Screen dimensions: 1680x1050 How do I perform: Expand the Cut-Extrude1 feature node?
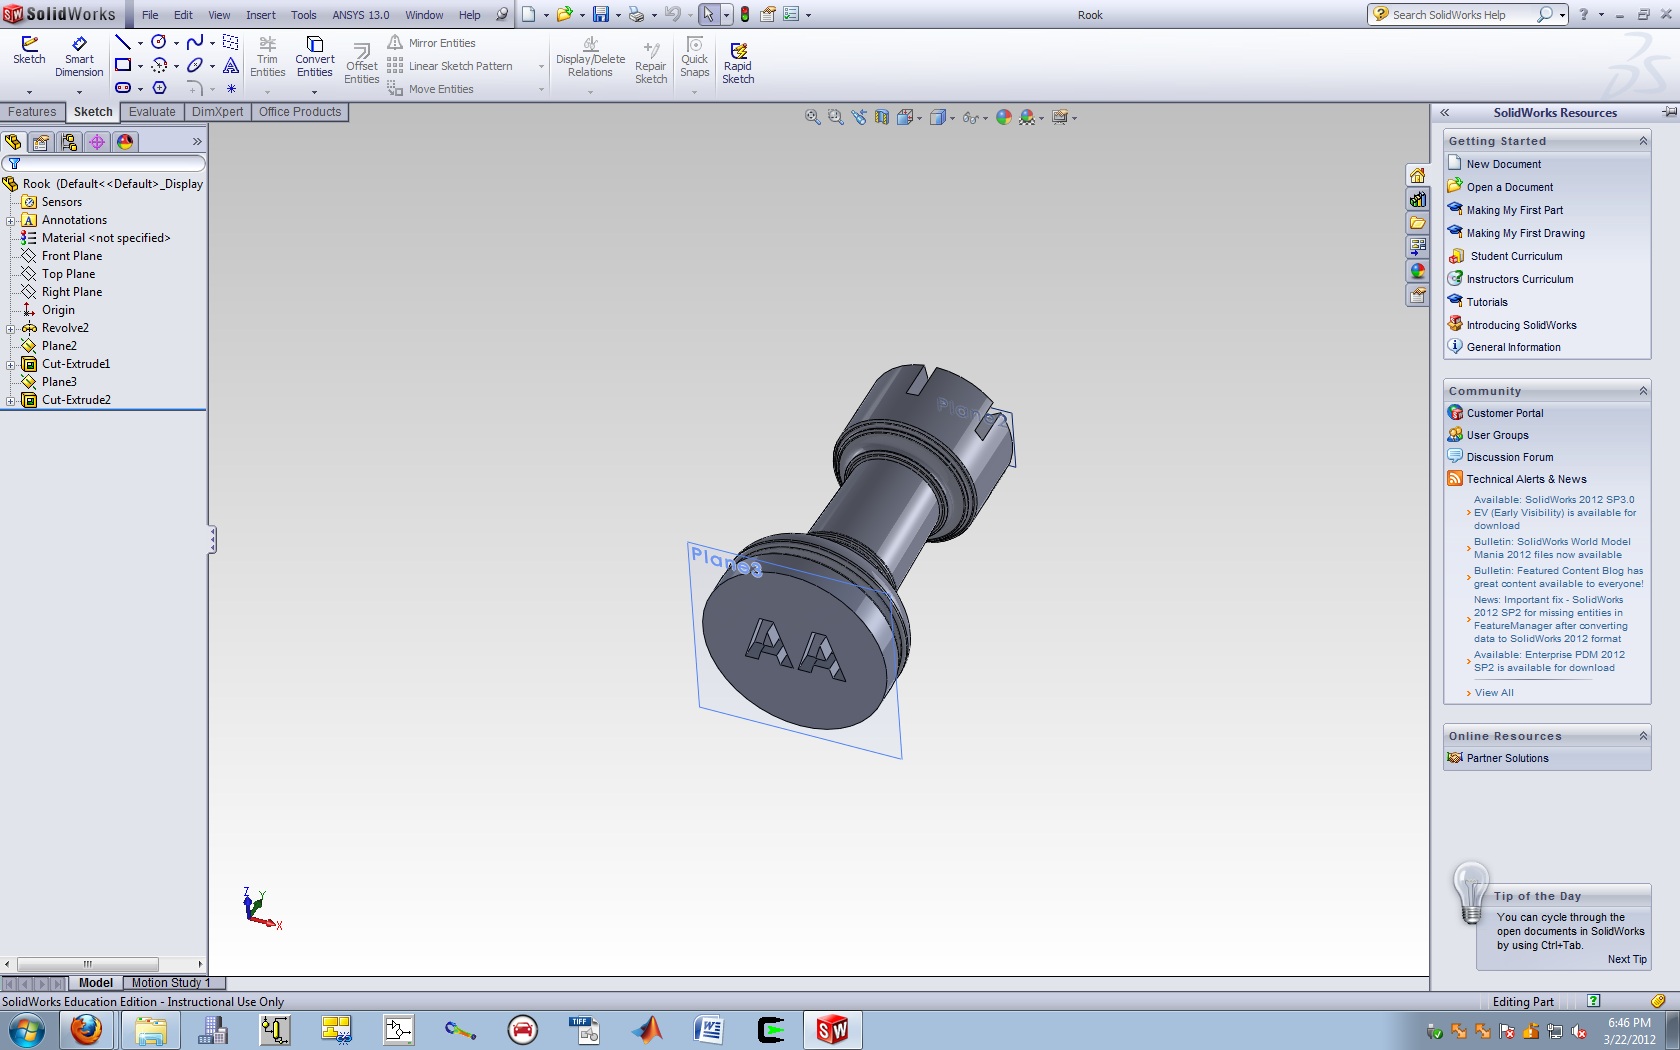click(11, 364)
